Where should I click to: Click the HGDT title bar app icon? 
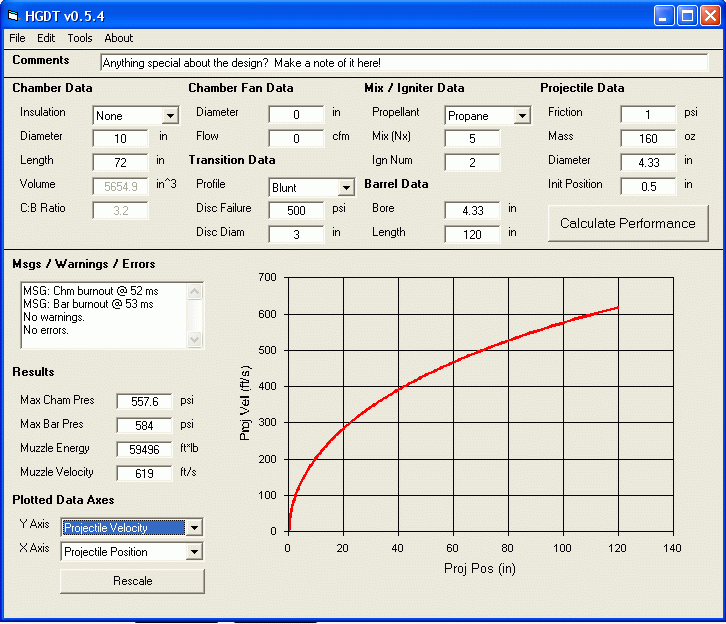pos(14,15)
